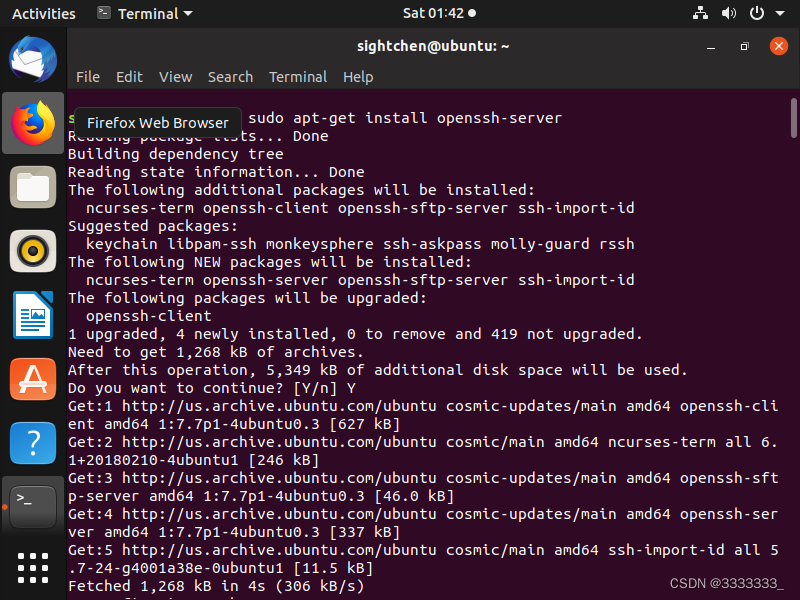Click the 'Building dependency tree' line
This screenshot has width=800, height=600.
[x=176, y=154]
